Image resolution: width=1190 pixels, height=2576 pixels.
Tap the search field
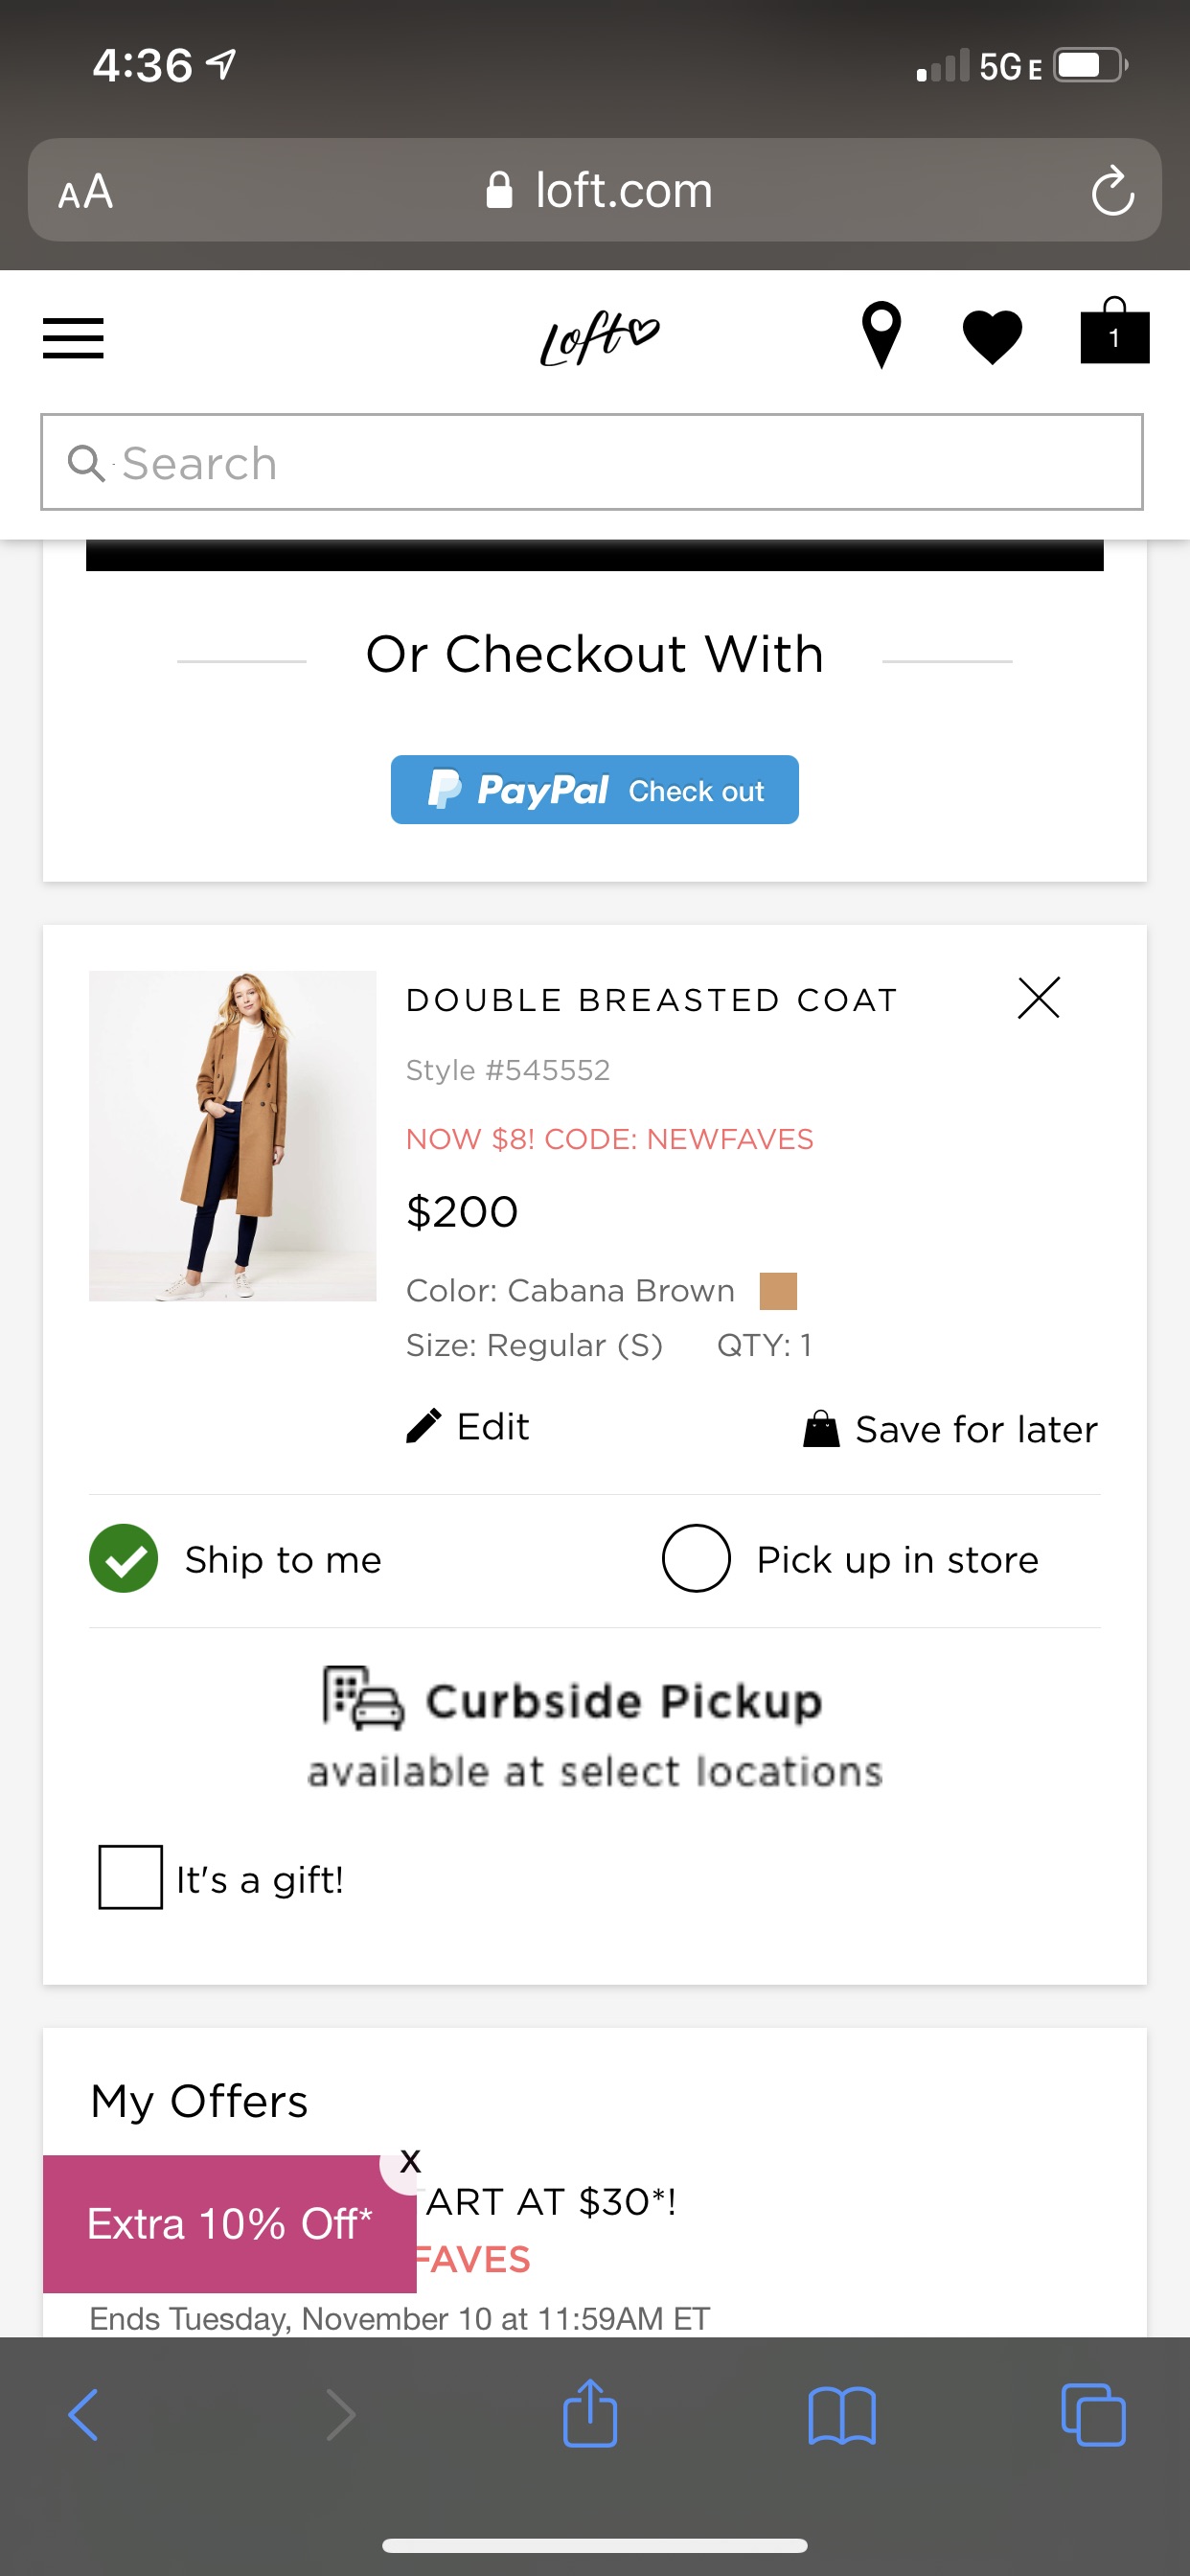click(x=594, y=461)
